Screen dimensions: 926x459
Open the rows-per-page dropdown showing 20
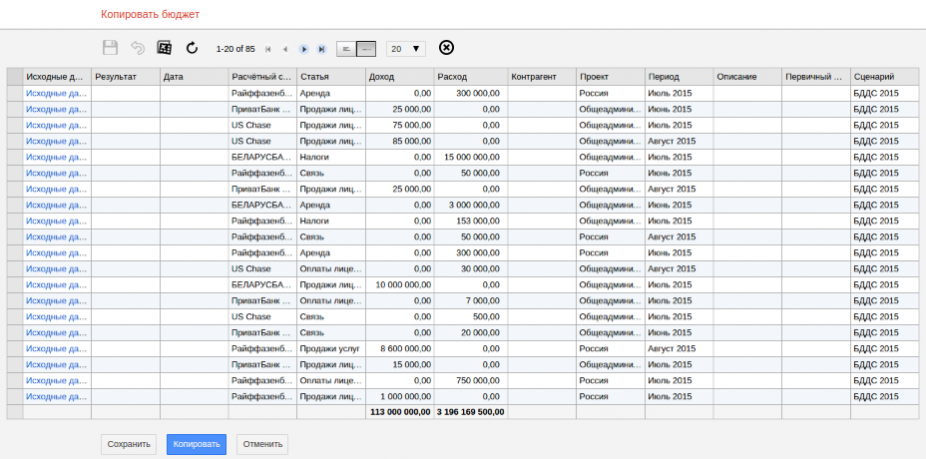pyautogui.click(x=406, y=48)
